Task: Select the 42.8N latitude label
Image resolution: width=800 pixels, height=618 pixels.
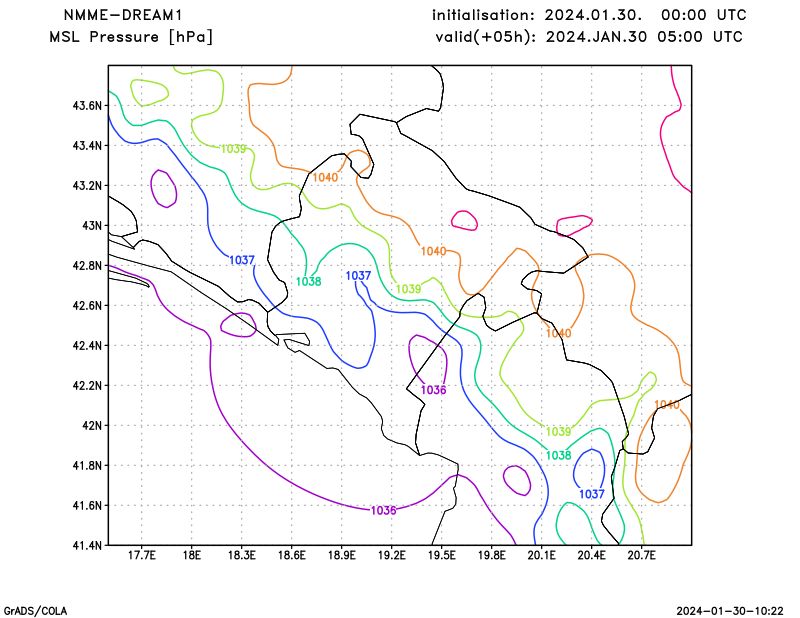Action: tap(87, 265)
